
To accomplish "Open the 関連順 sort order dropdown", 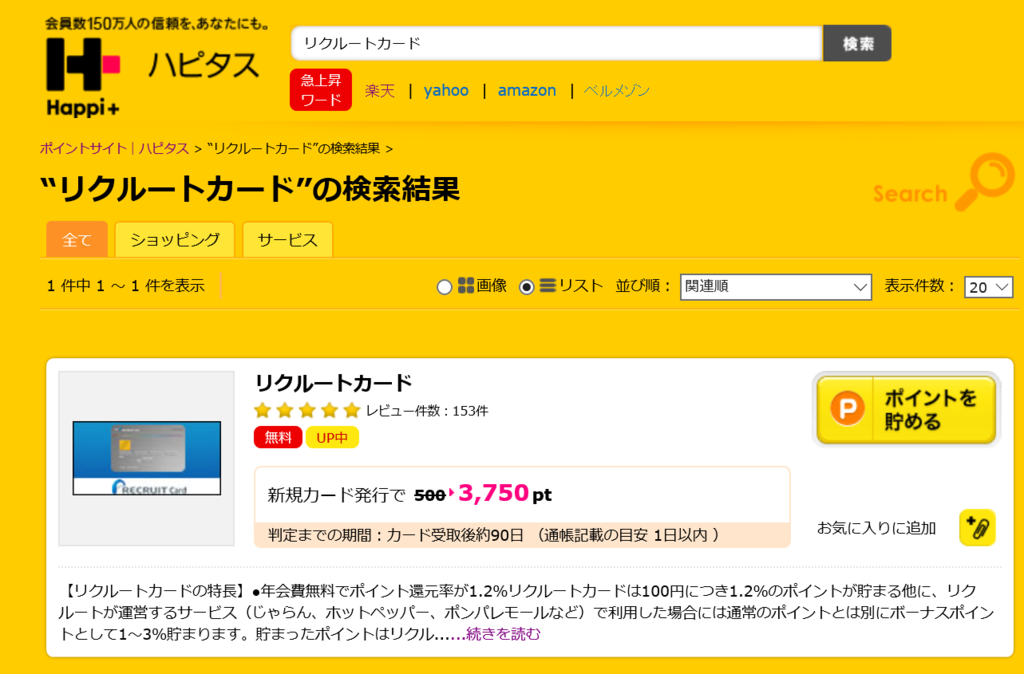I will coord(776,287).
